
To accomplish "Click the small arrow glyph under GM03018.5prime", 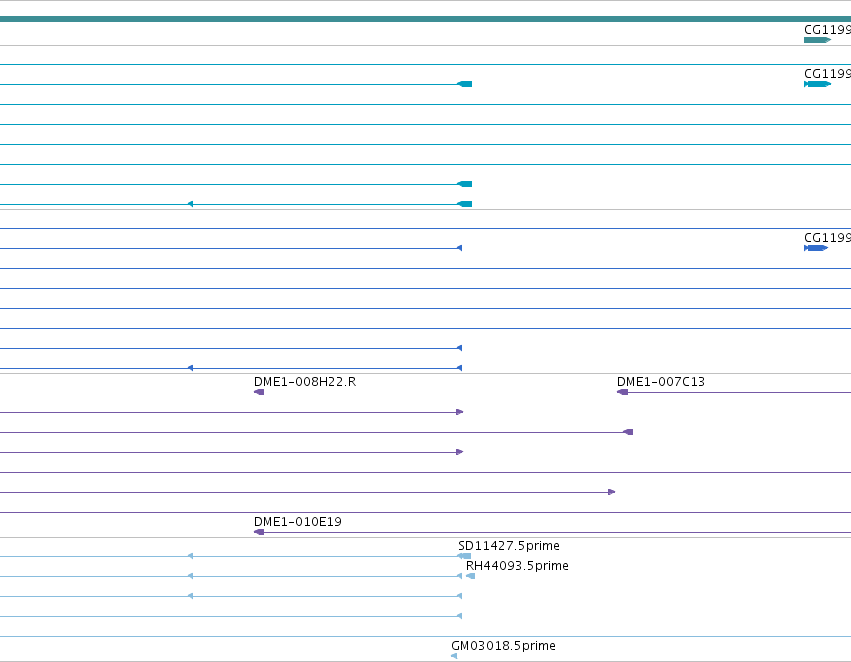I will click(454, 656).
